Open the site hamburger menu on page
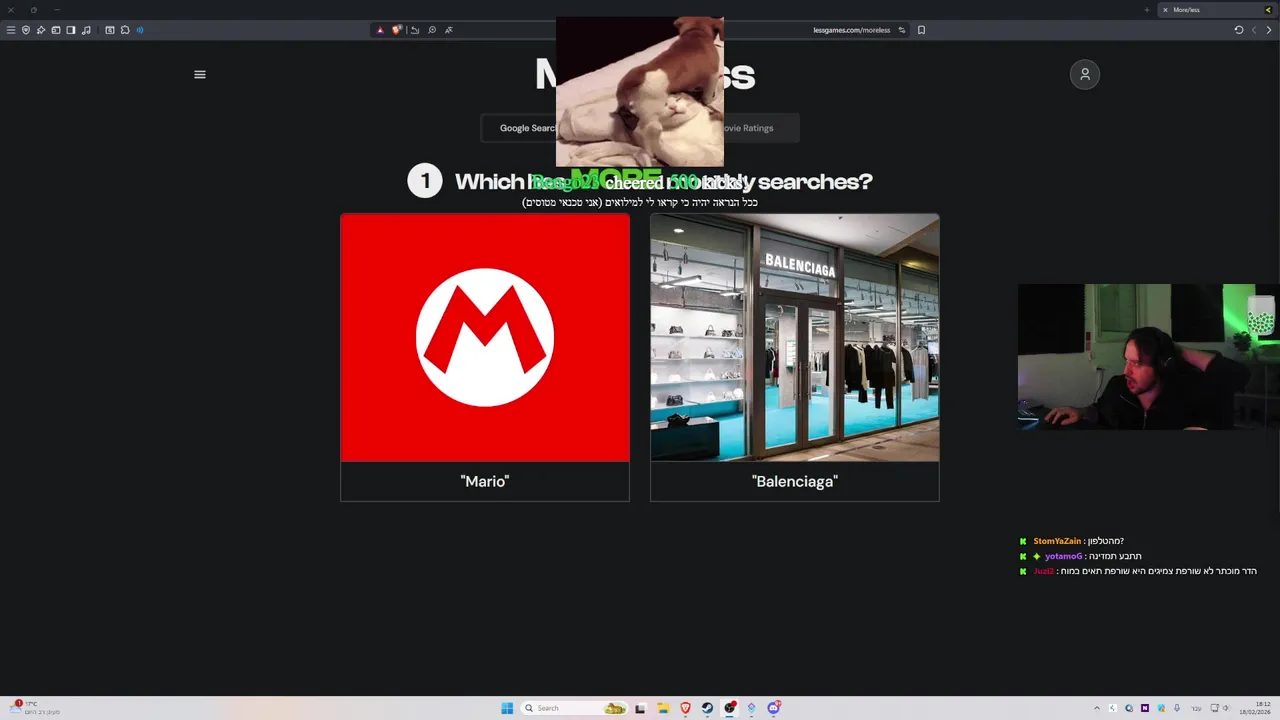1280x720 pixels. [200, 74]
